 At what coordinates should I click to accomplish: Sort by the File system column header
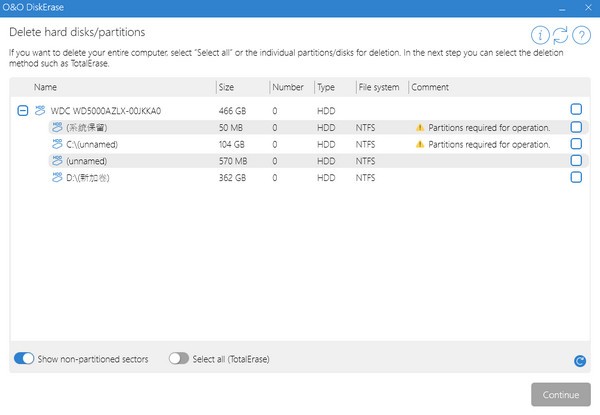[379, 87]
